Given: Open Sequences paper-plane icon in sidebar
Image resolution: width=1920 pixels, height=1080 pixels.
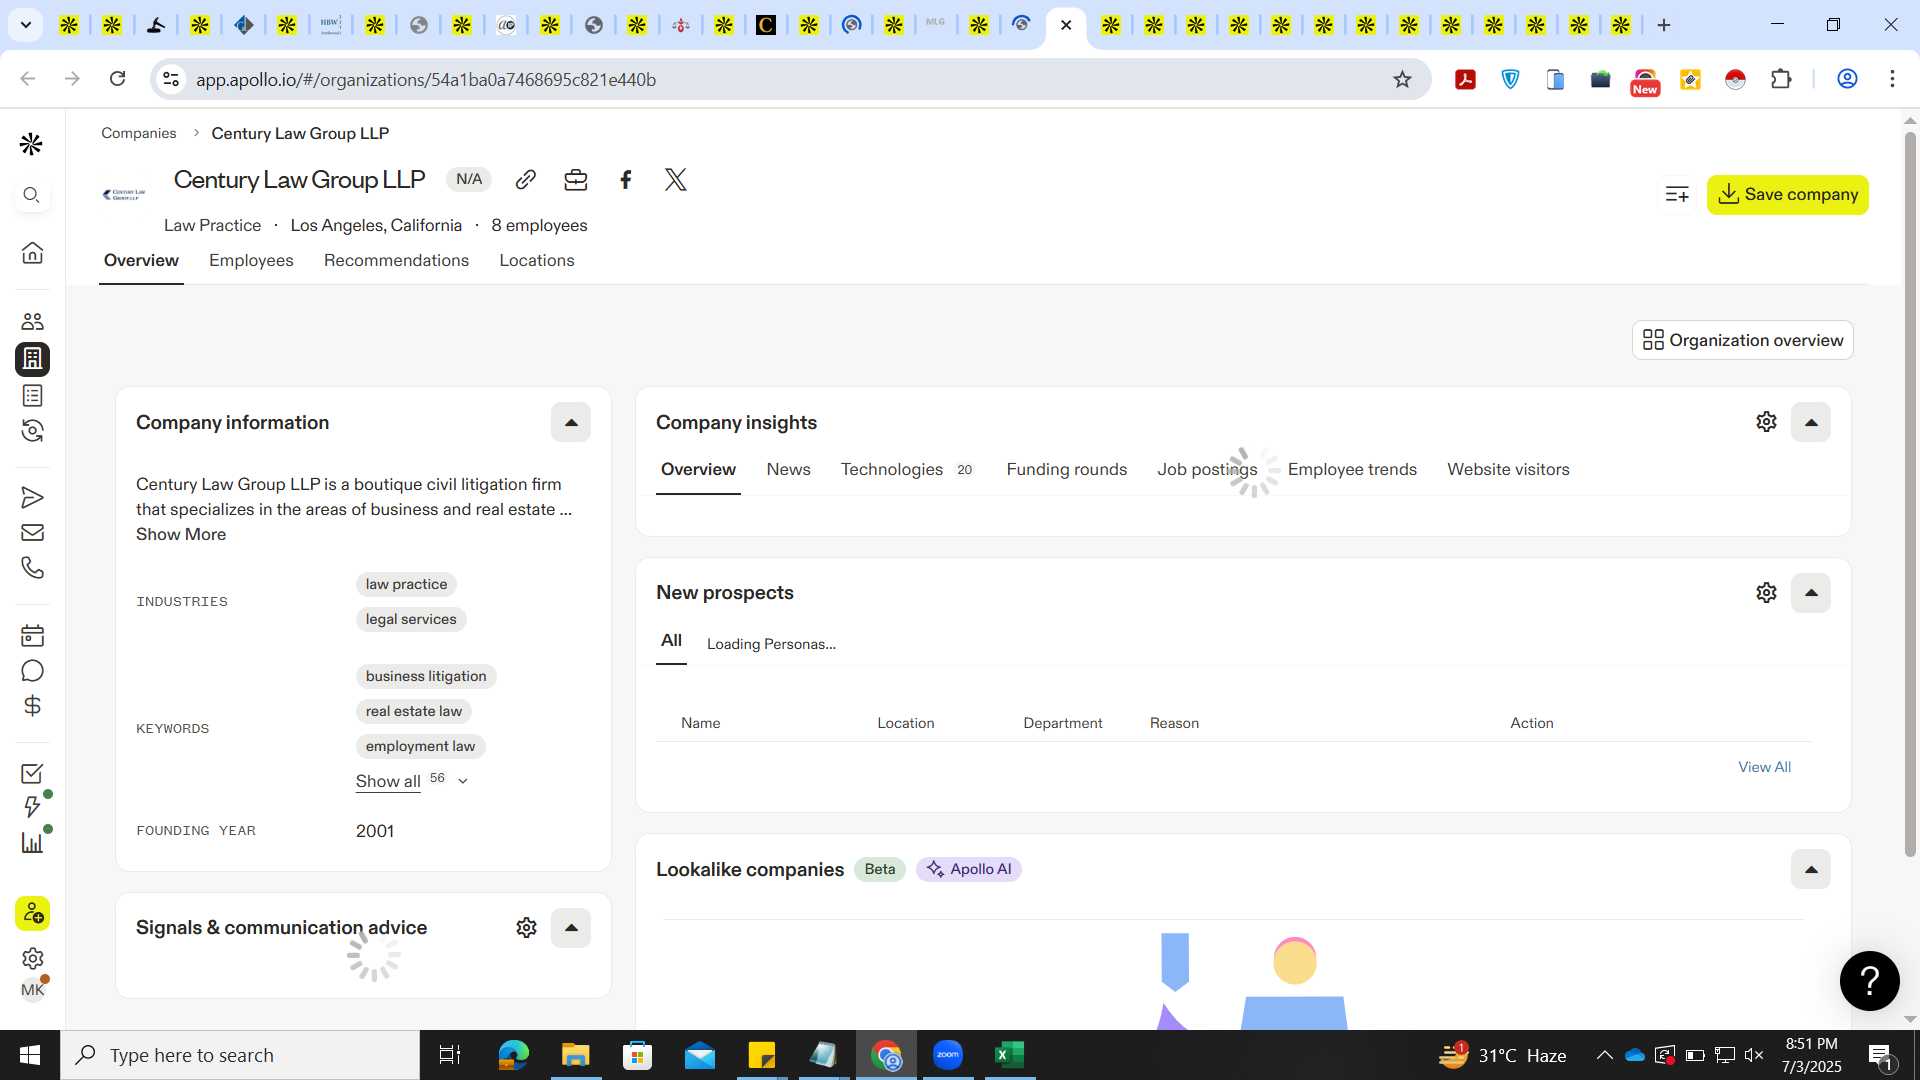Looking at the screenshot, I should tap(32, 498).
